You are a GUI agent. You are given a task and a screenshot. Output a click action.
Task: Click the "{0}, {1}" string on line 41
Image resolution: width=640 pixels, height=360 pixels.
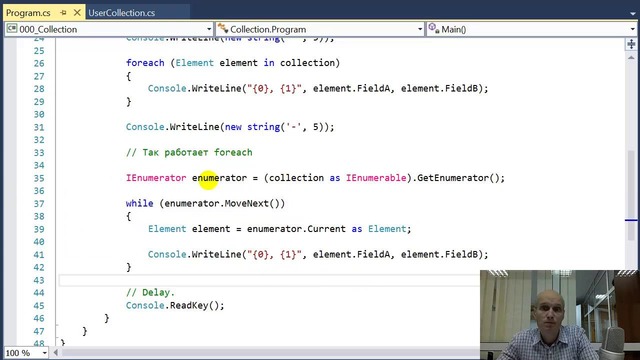point(274,254)
